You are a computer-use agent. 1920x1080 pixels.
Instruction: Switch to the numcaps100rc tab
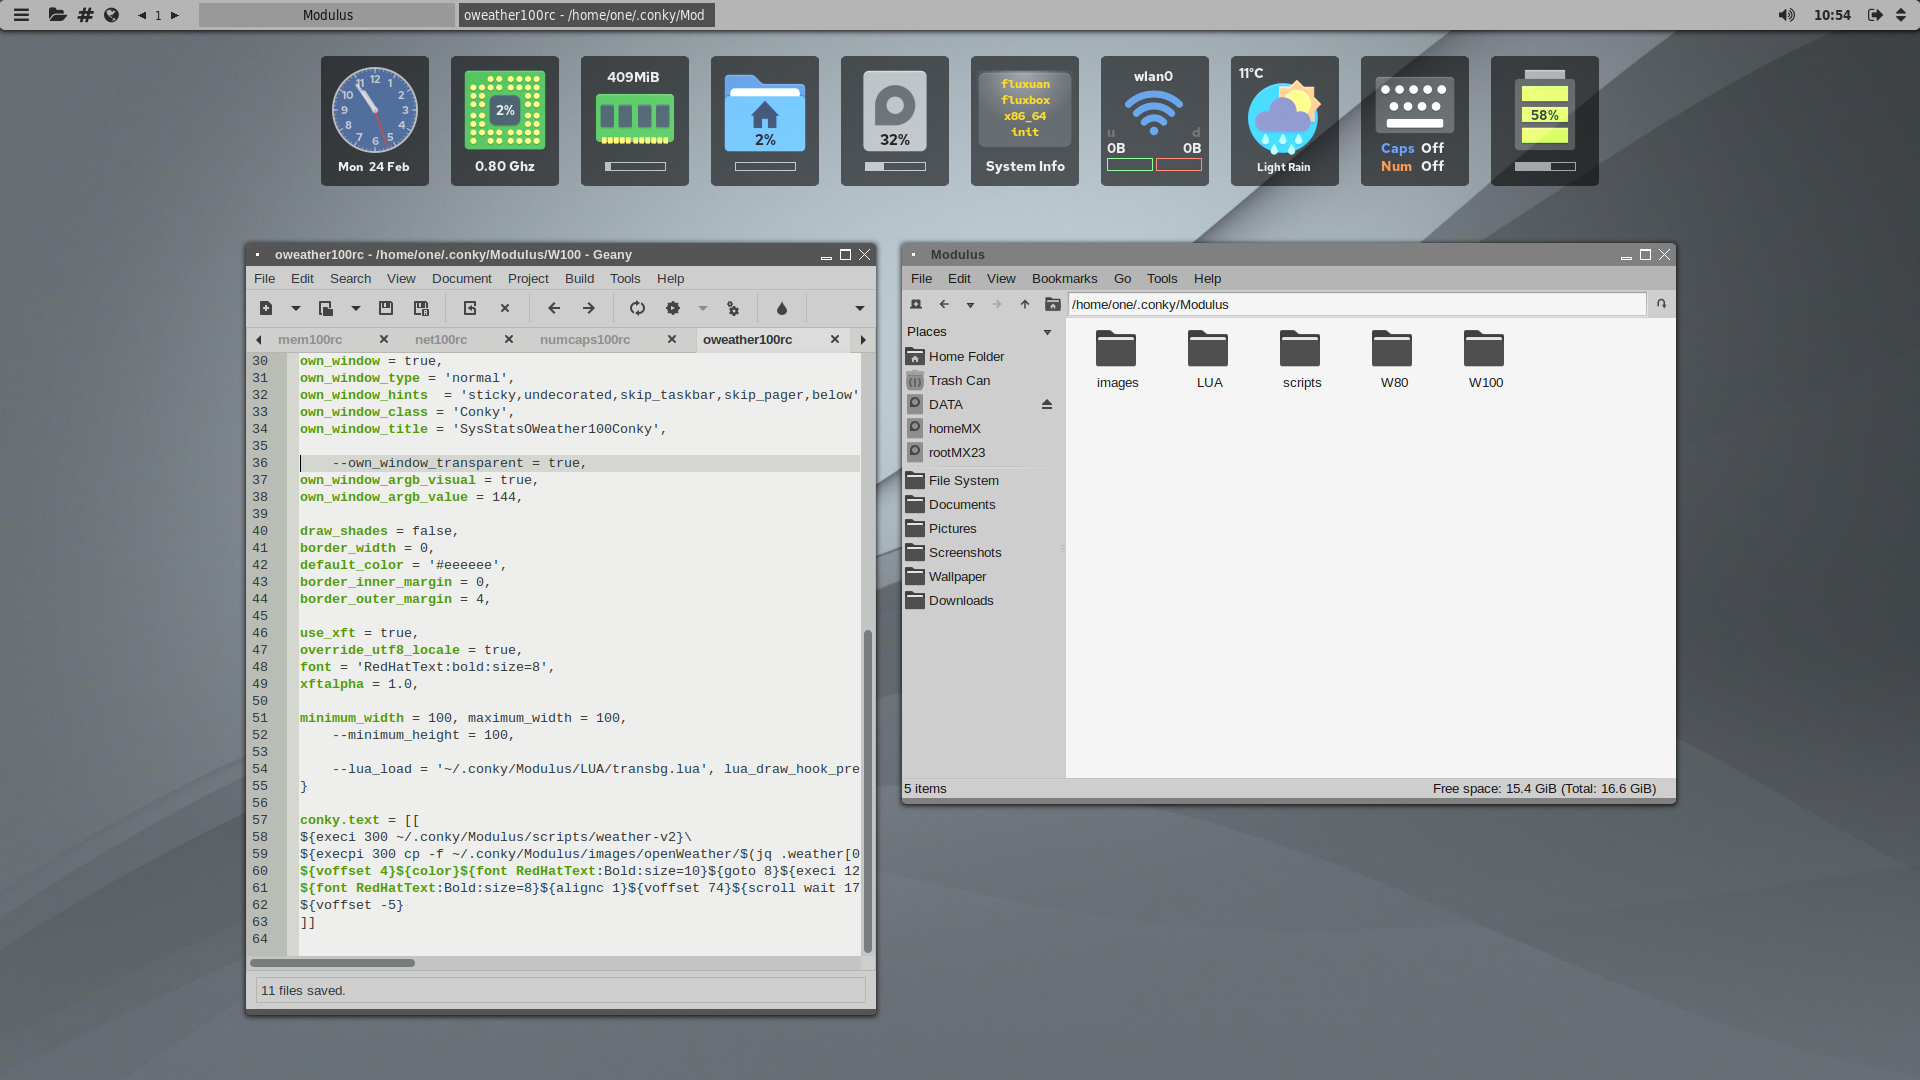[585, 340]
